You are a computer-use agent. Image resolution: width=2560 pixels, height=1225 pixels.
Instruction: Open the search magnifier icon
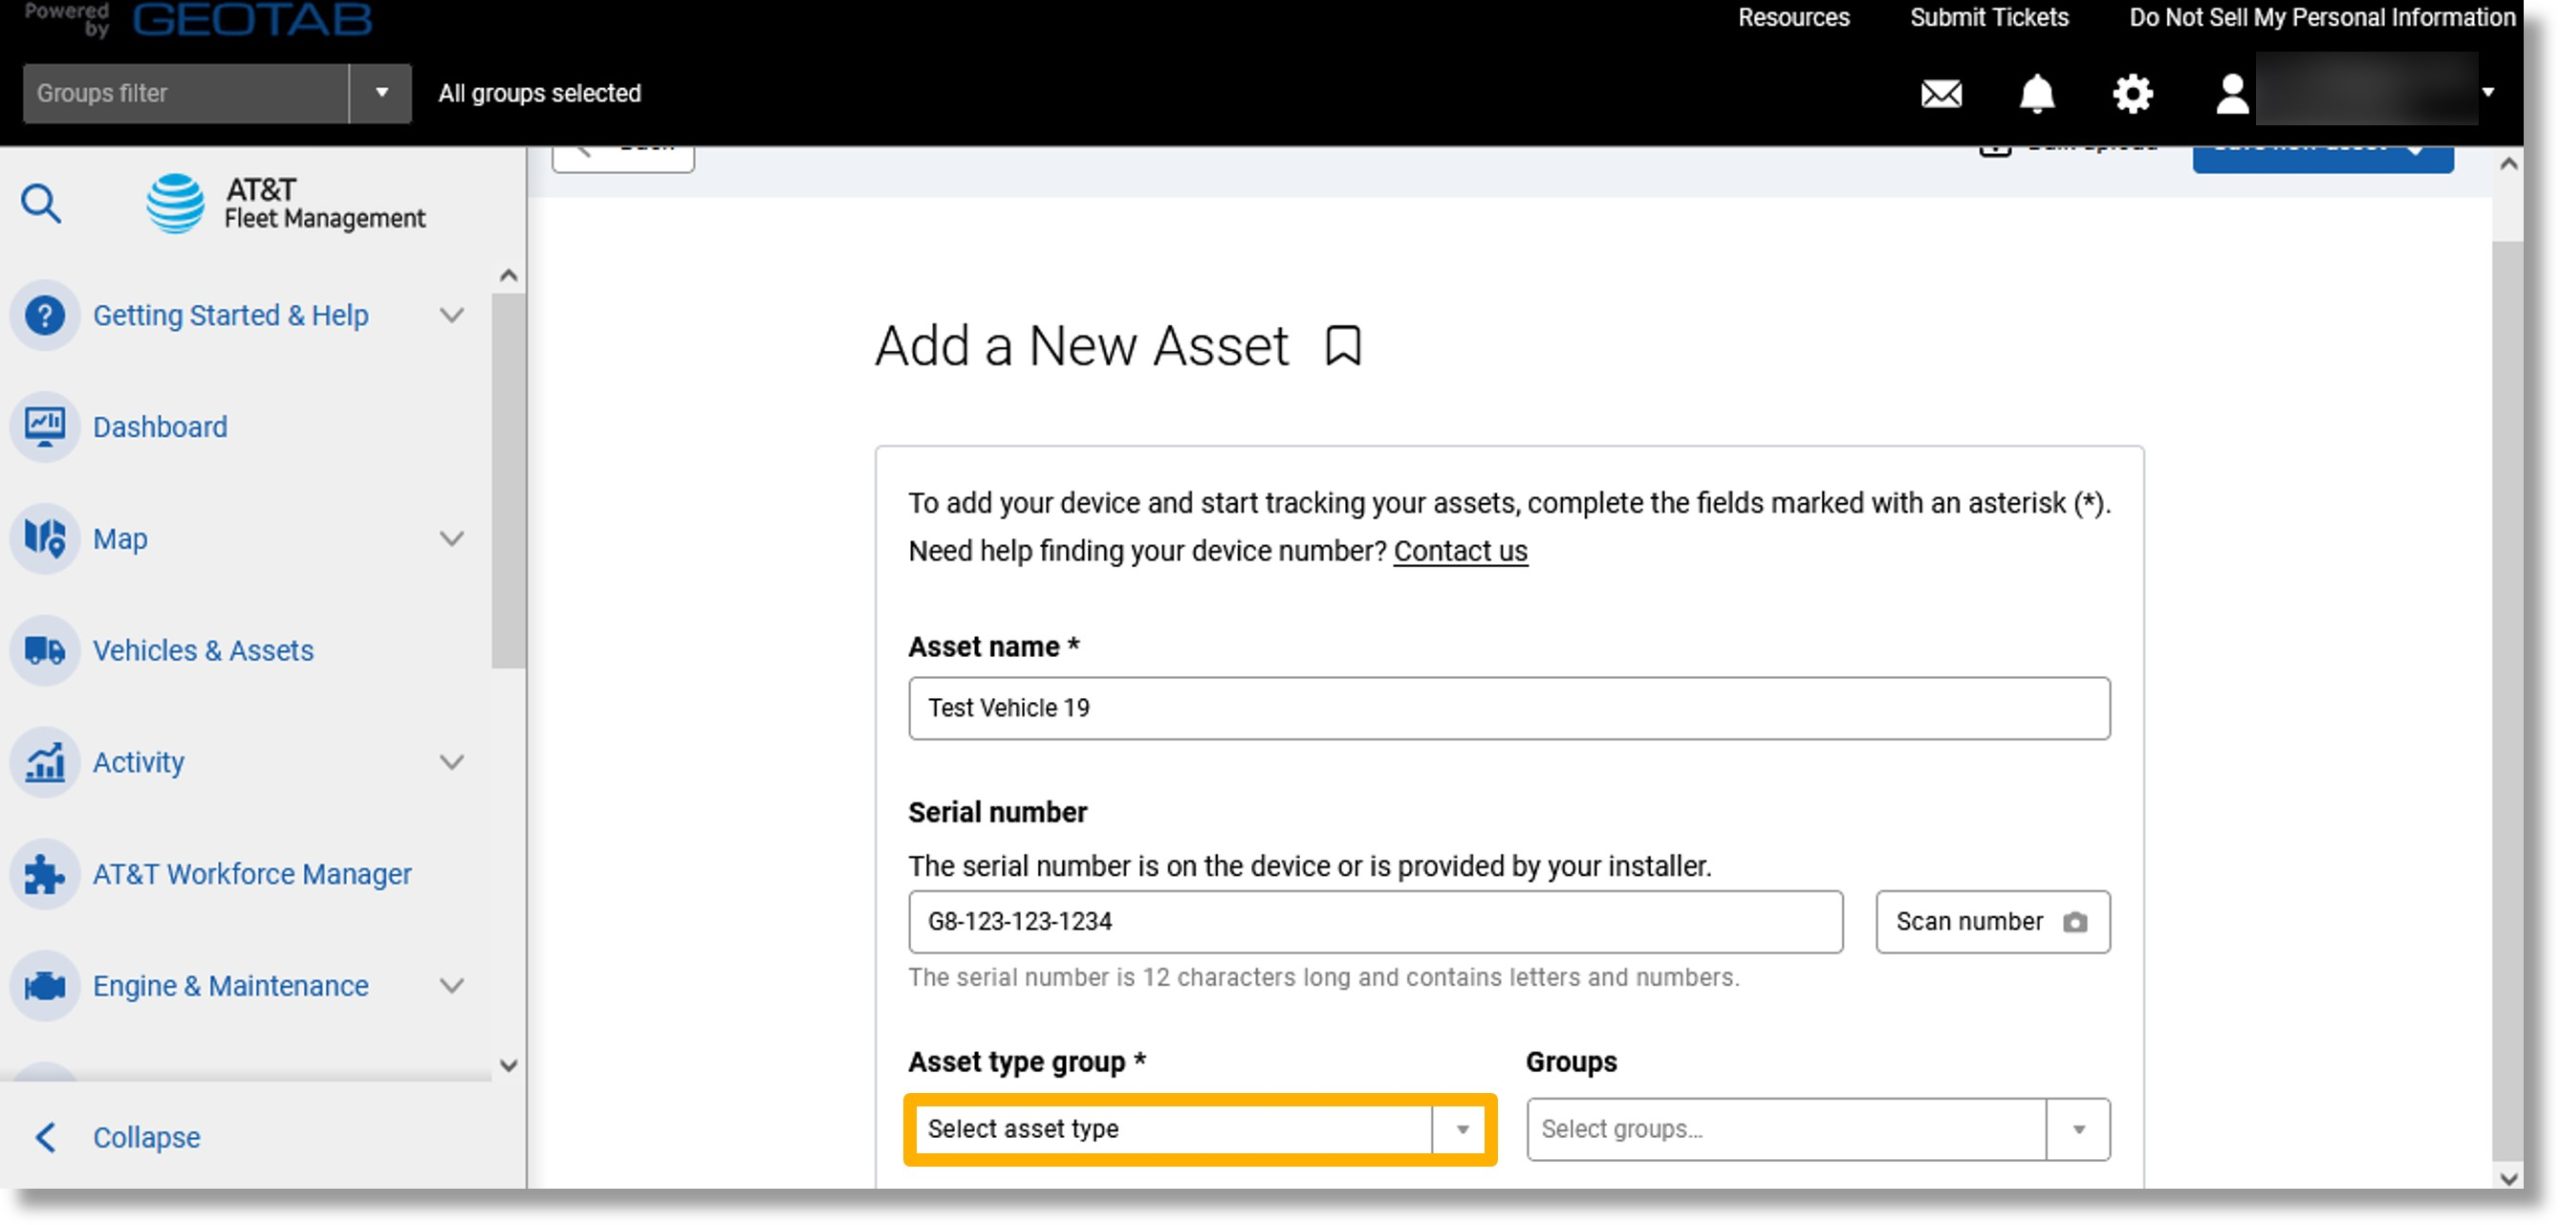pos(41,204)
